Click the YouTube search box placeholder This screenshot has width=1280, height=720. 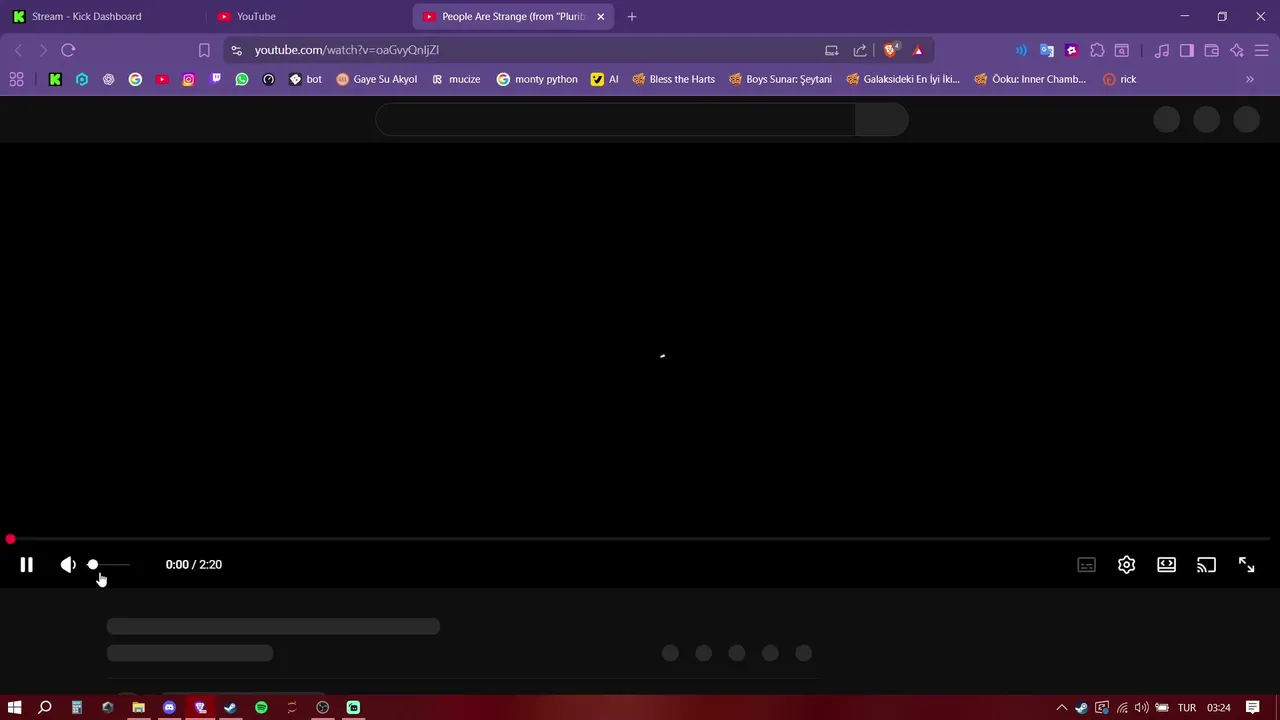coord(615,120)
